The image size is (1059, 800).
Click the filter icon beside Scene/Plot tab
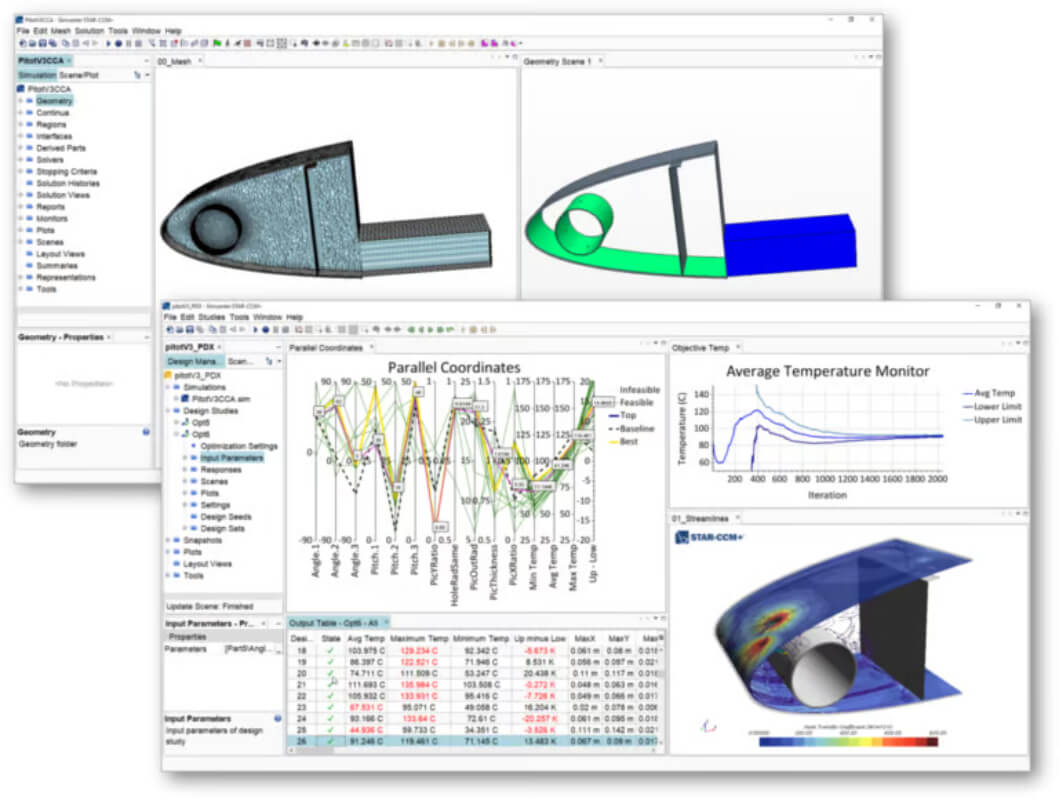(x=138, y=75)
